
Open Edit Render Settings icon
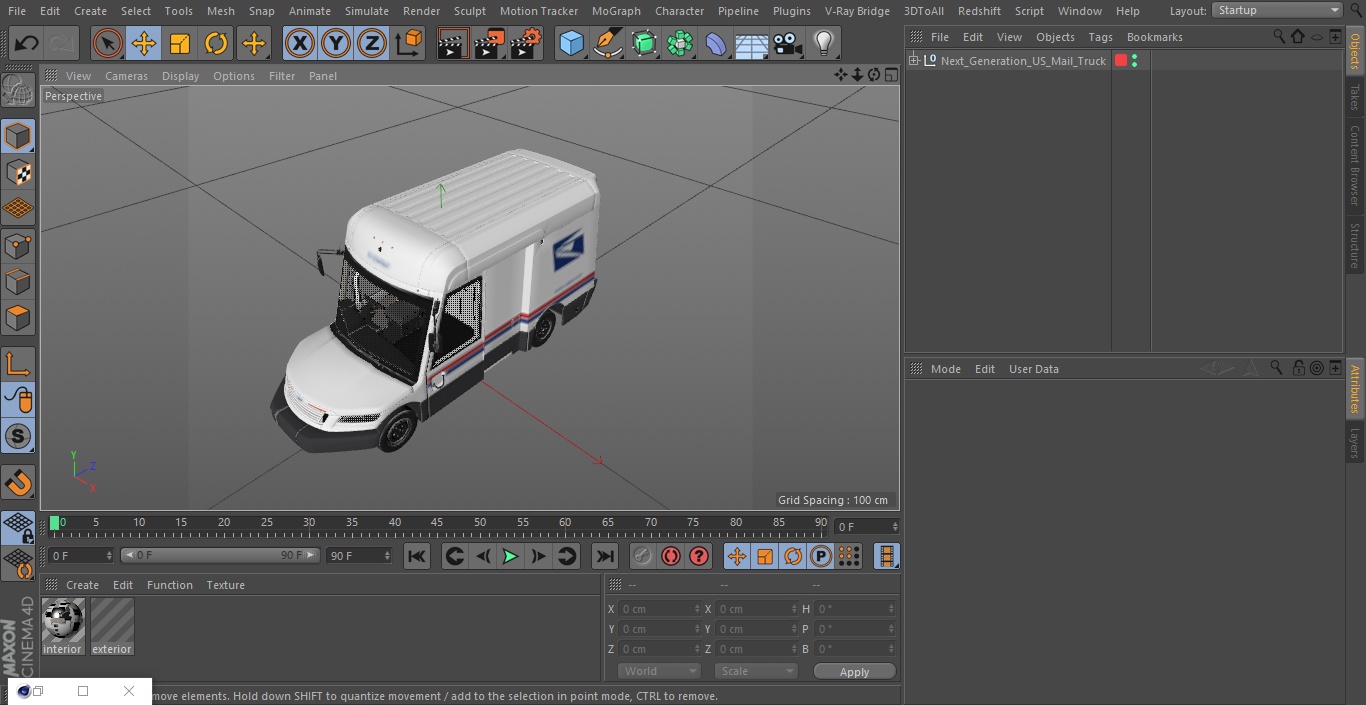[526, 43]
